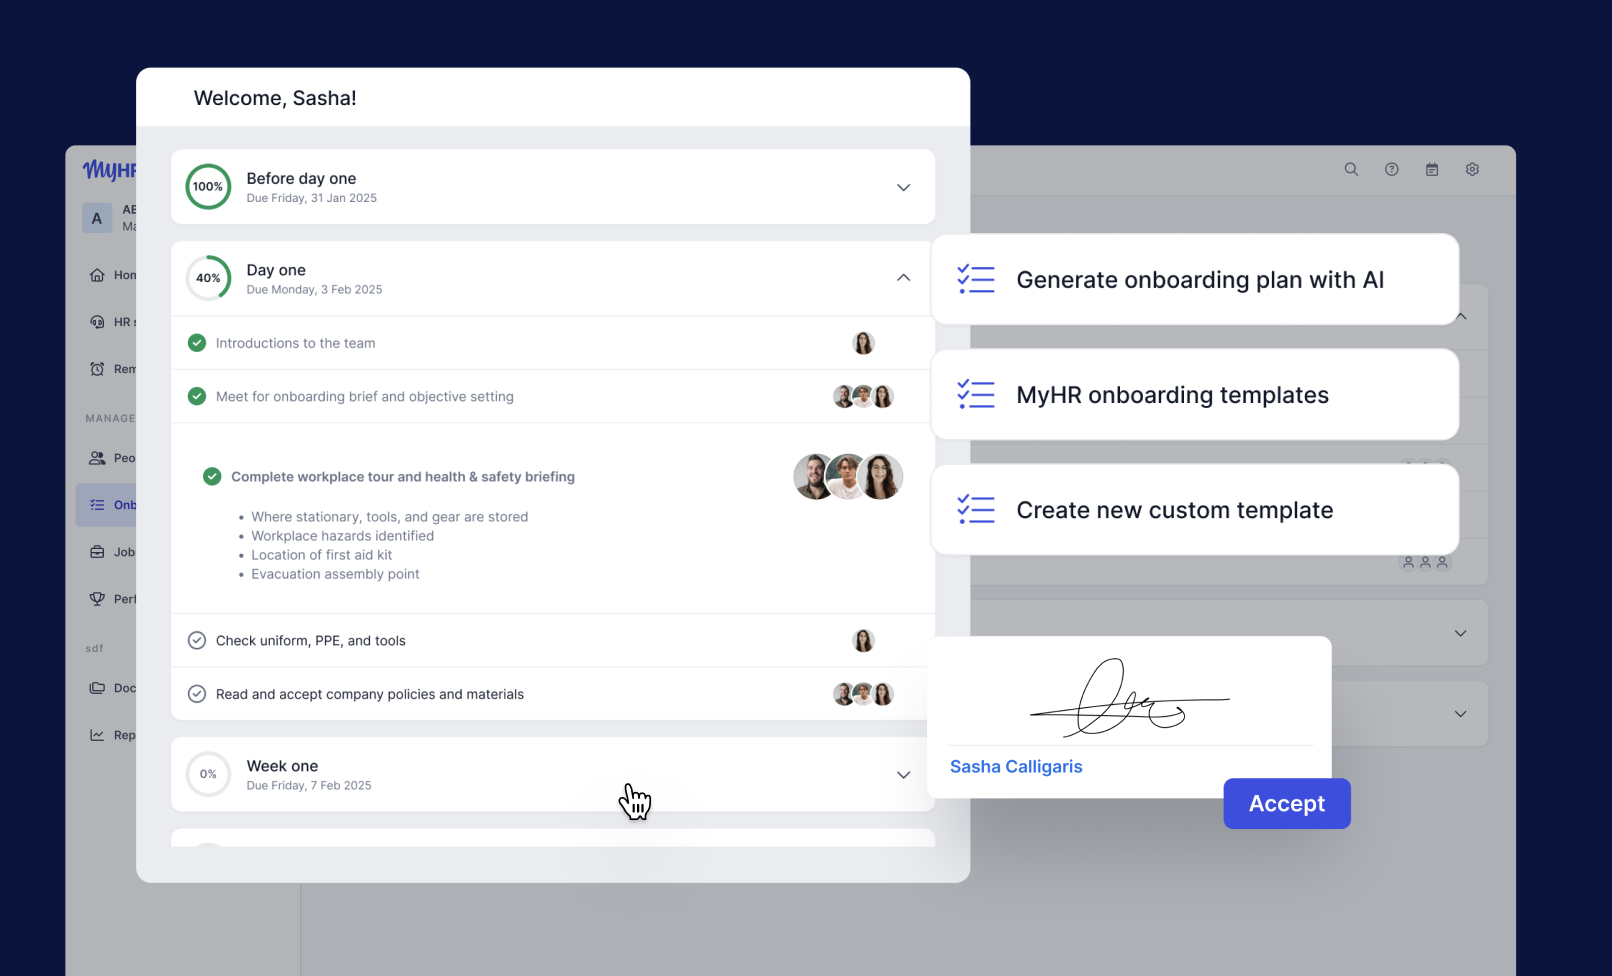Open the settings gear icon
The image size is (1612, 976).
click(x=1472, y=170)
